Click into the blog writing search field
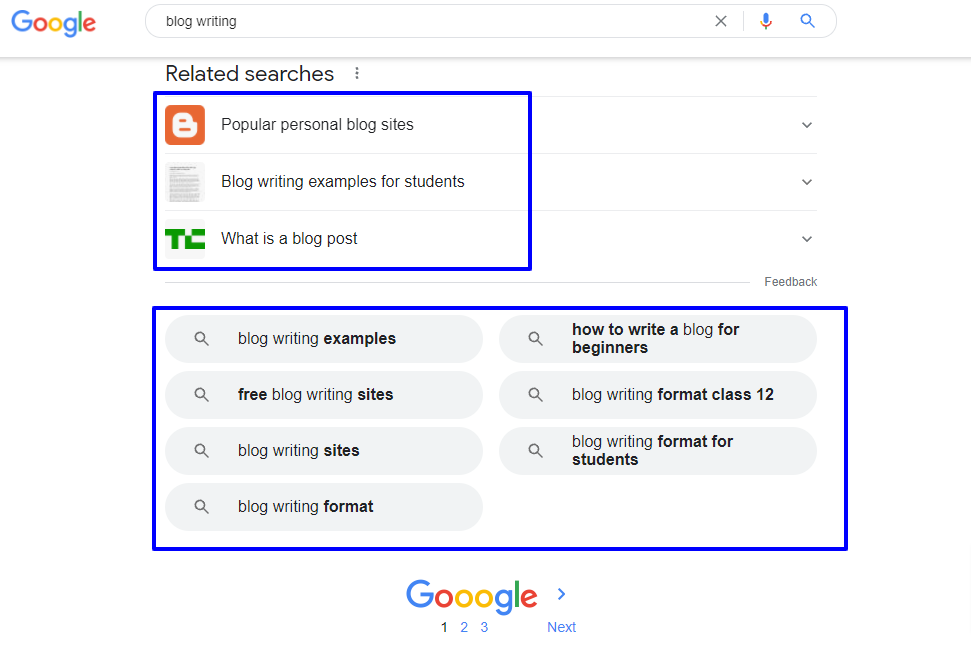This screenshot has width=971, height=652. coord(430,21)
